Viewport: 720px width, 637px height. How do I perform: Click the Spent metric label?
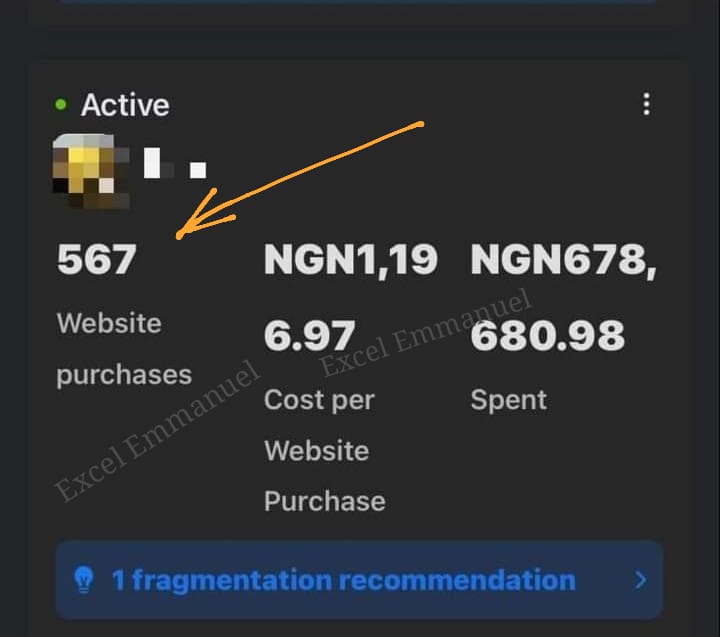pyautogui.click(x=509, y=400)
